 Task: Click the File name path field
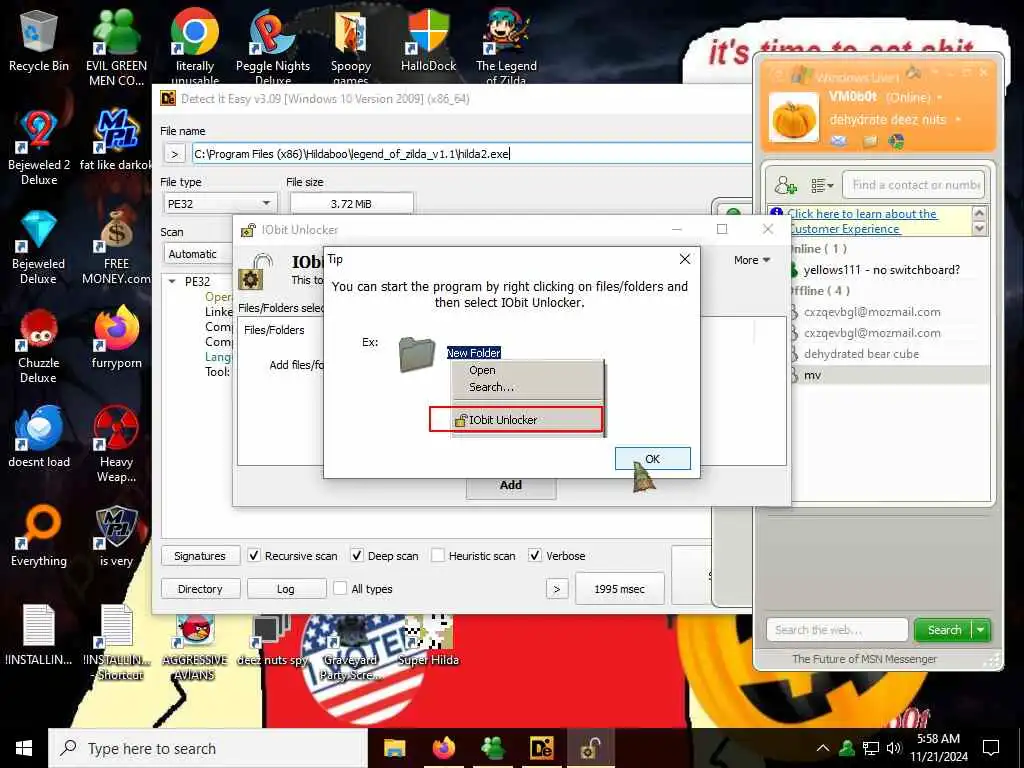[472, 154]
